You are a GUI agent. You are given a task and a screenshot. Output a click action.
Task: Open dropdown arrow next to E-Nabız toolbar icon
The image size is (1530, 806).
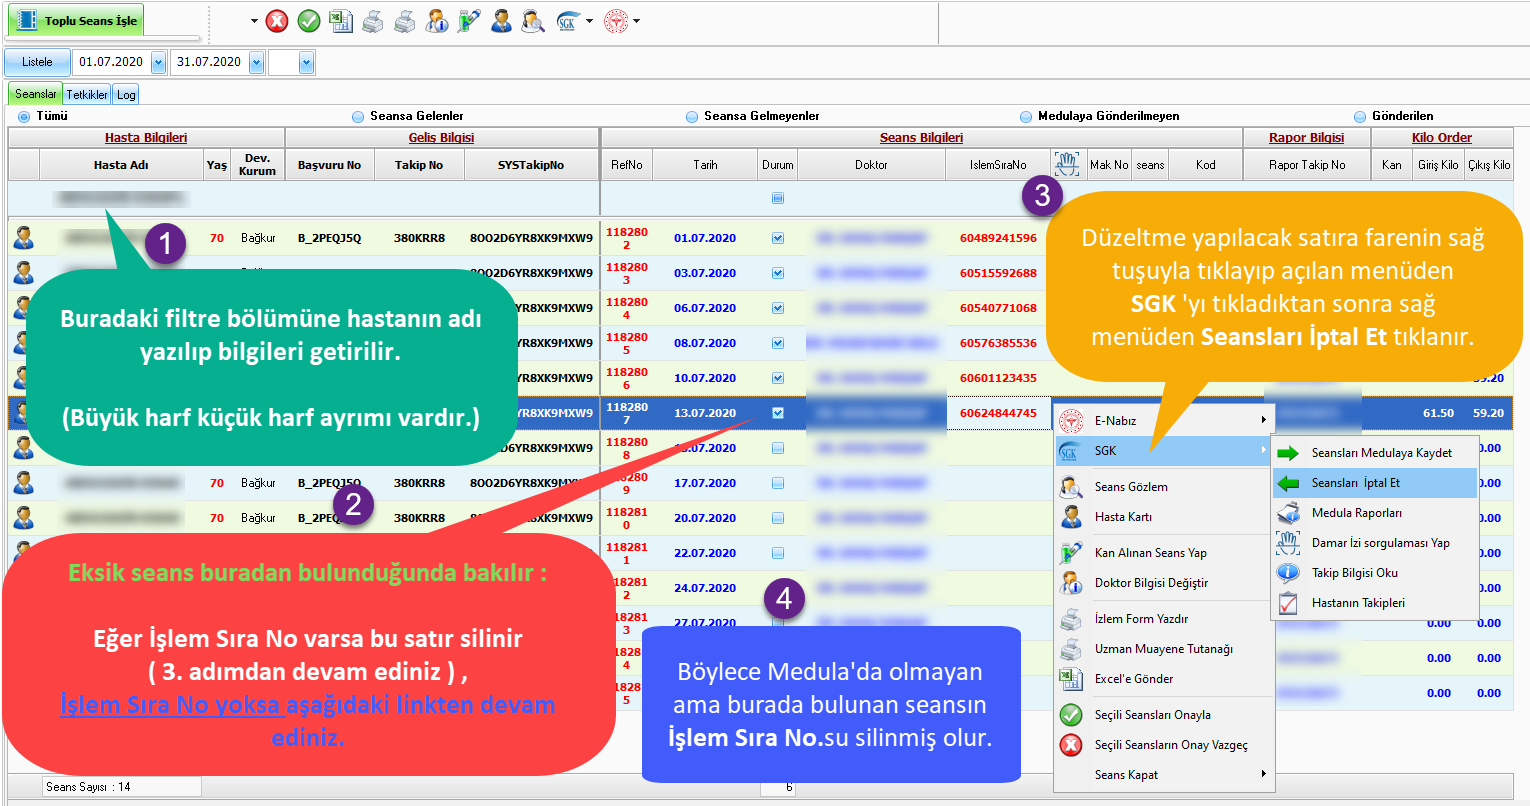pyautogui.click(x=636, y=21)
